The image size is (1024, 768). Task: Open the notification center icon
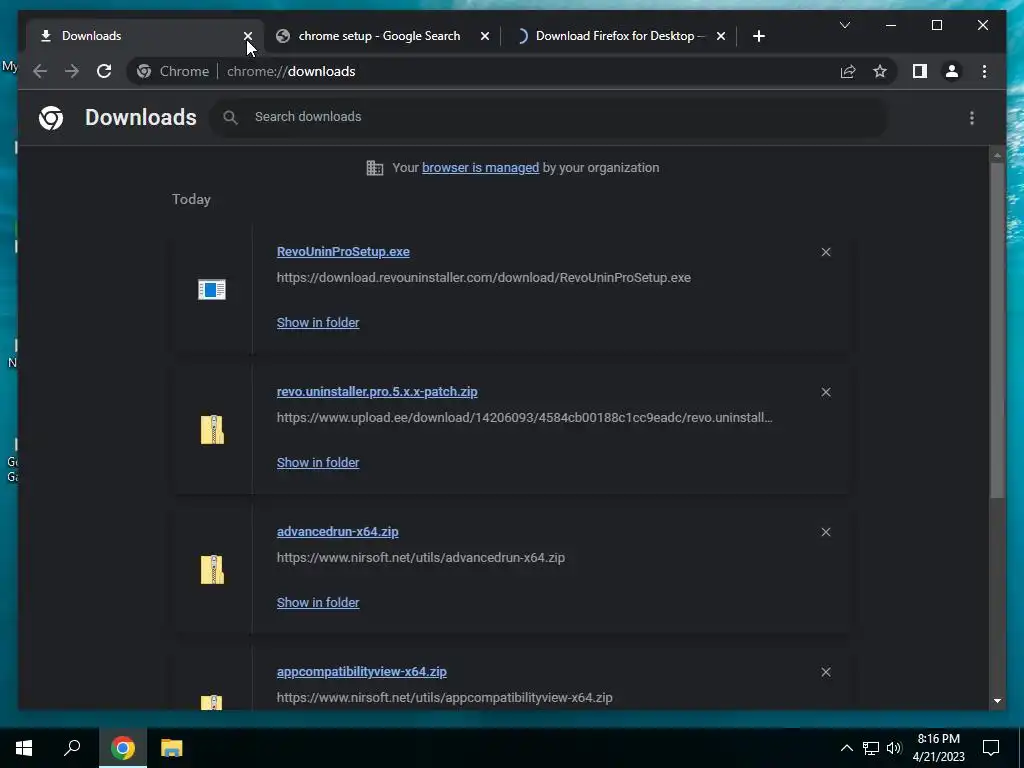tap(991, 748)
